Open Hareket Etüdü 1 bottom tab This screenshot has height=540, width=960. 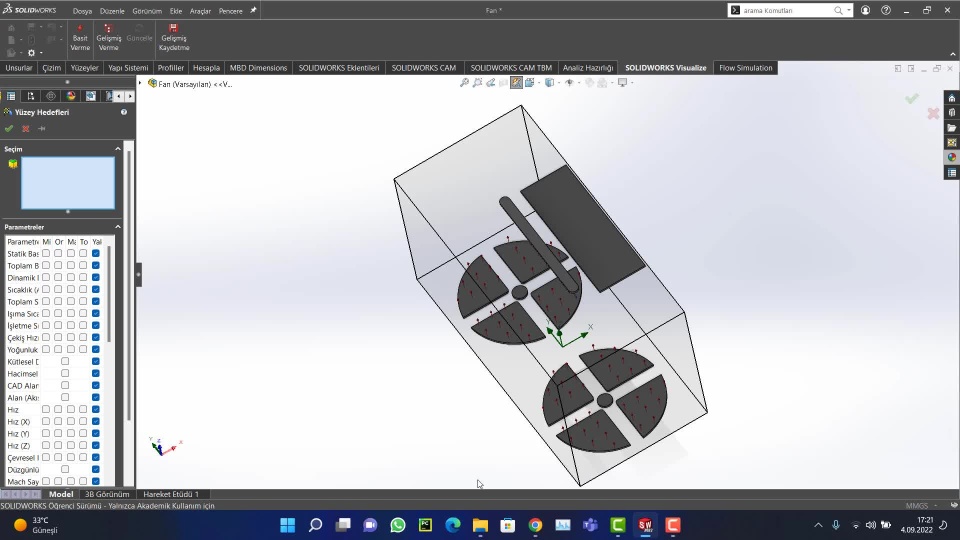[x=171, y=494]
